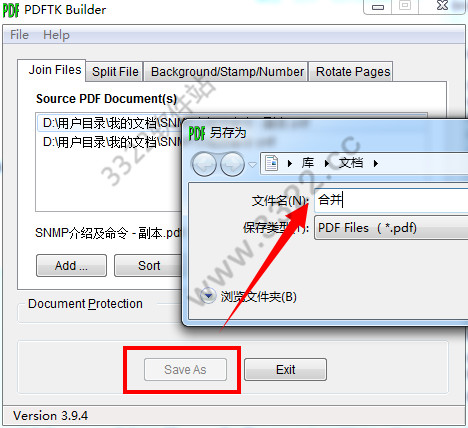Expand the arrow before 库 in breadcrumb
This screenshot has height=428, width=468.
point(290,164)
